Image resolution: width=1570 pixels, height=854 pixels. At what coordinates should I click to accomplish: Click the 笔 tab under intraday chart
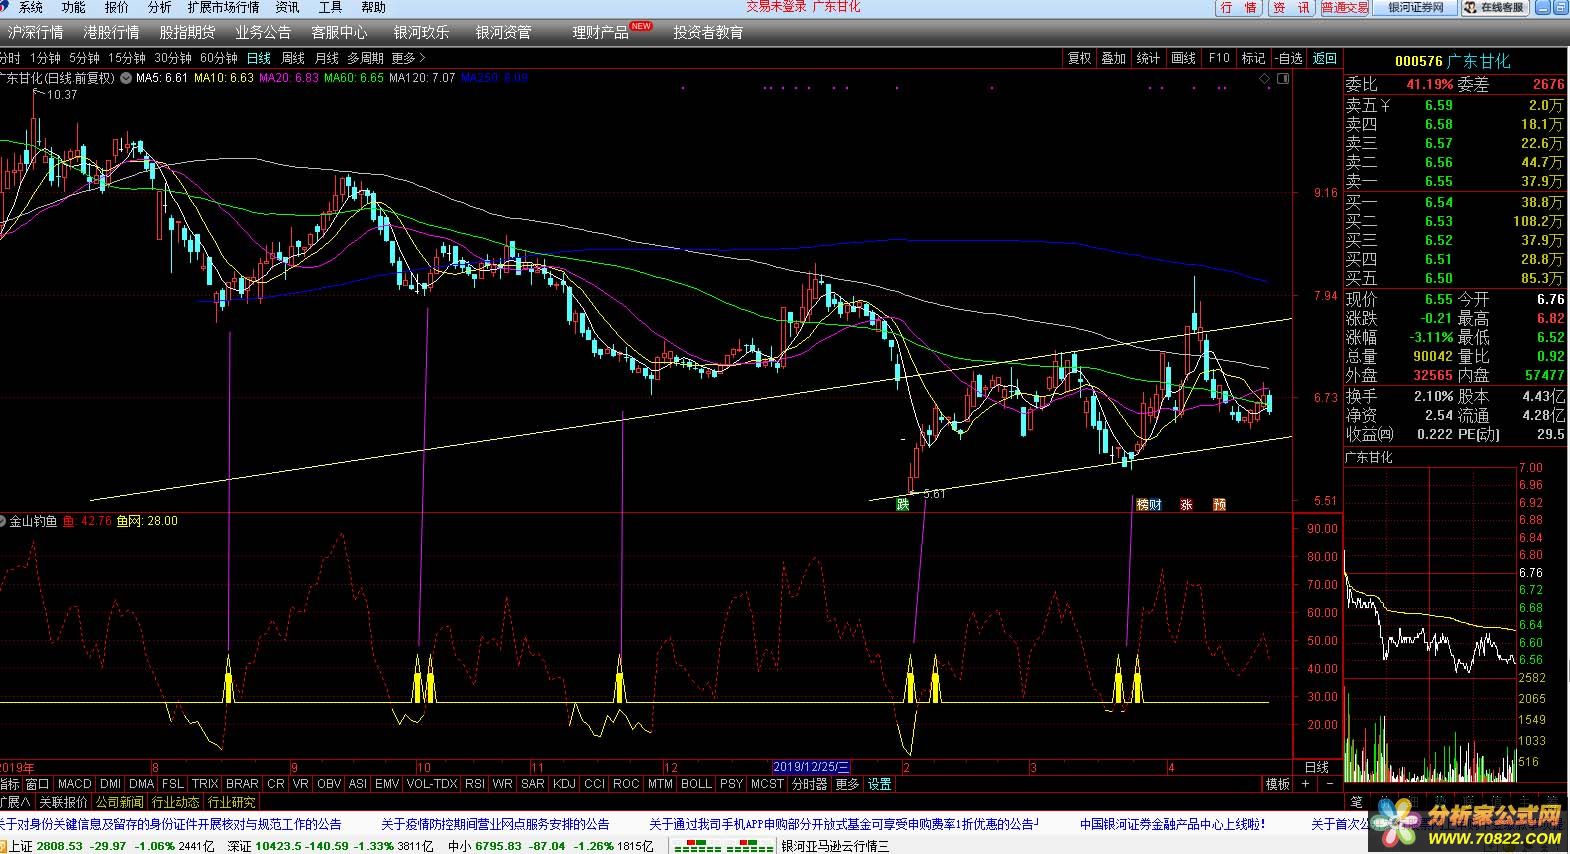tap(1357, 802)
